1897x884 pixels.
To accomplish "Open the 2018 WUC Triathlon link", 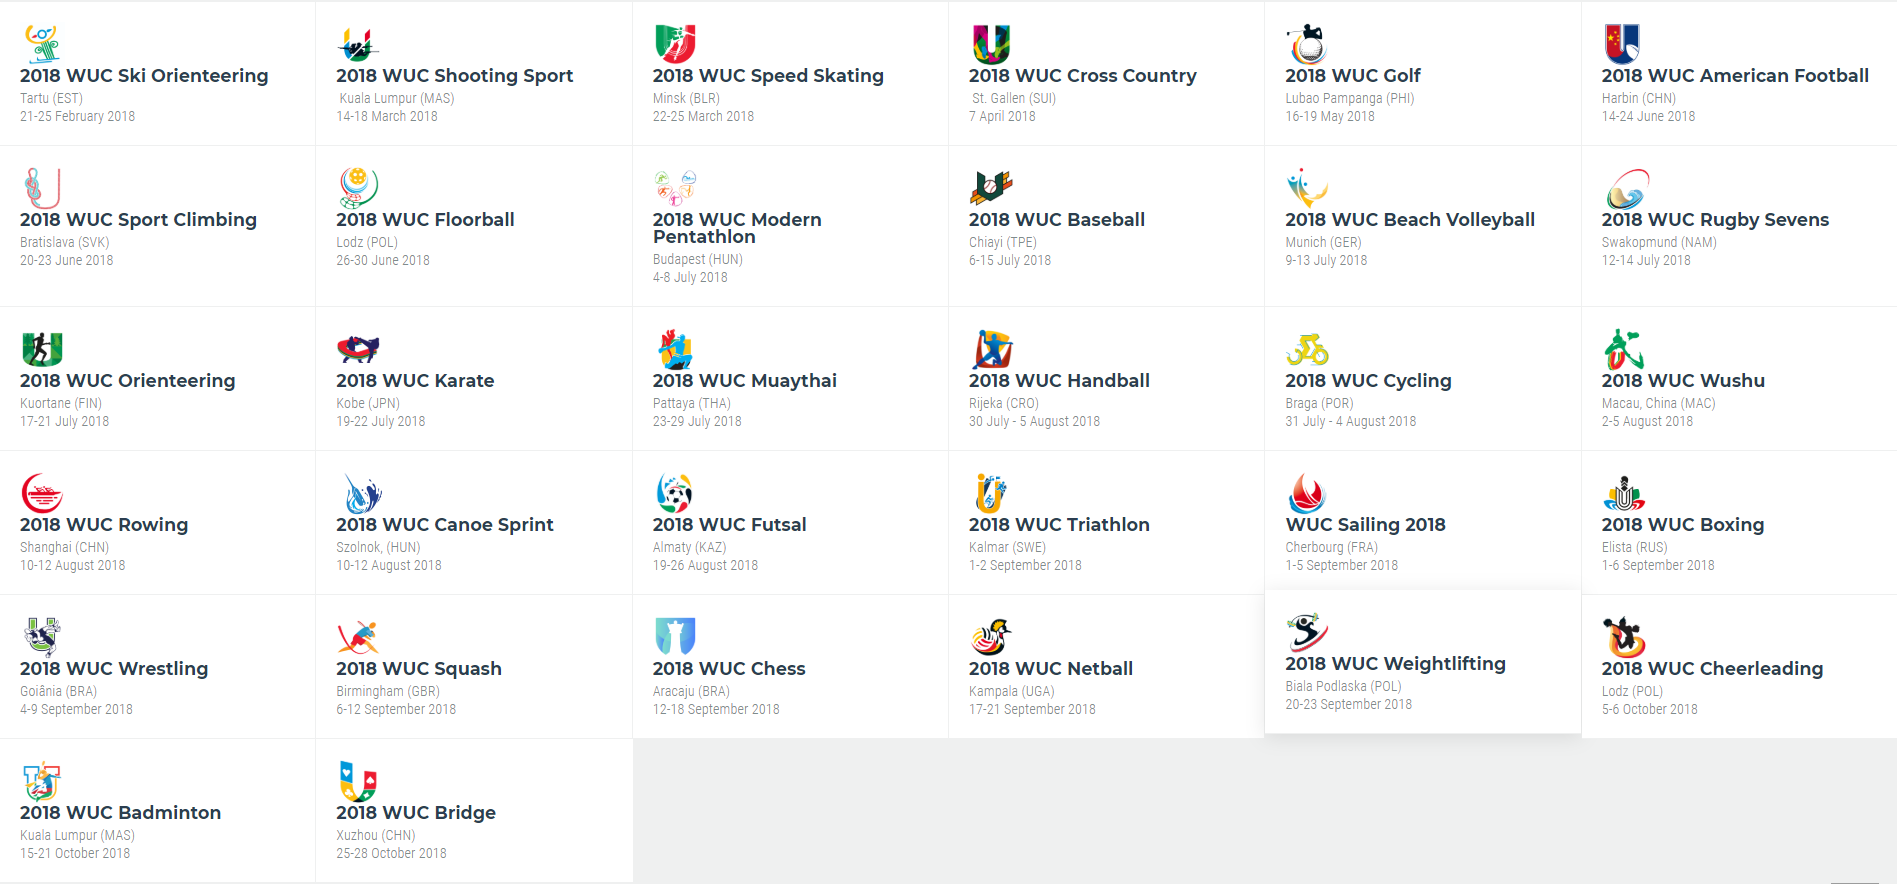I will tap(1059, 525).
